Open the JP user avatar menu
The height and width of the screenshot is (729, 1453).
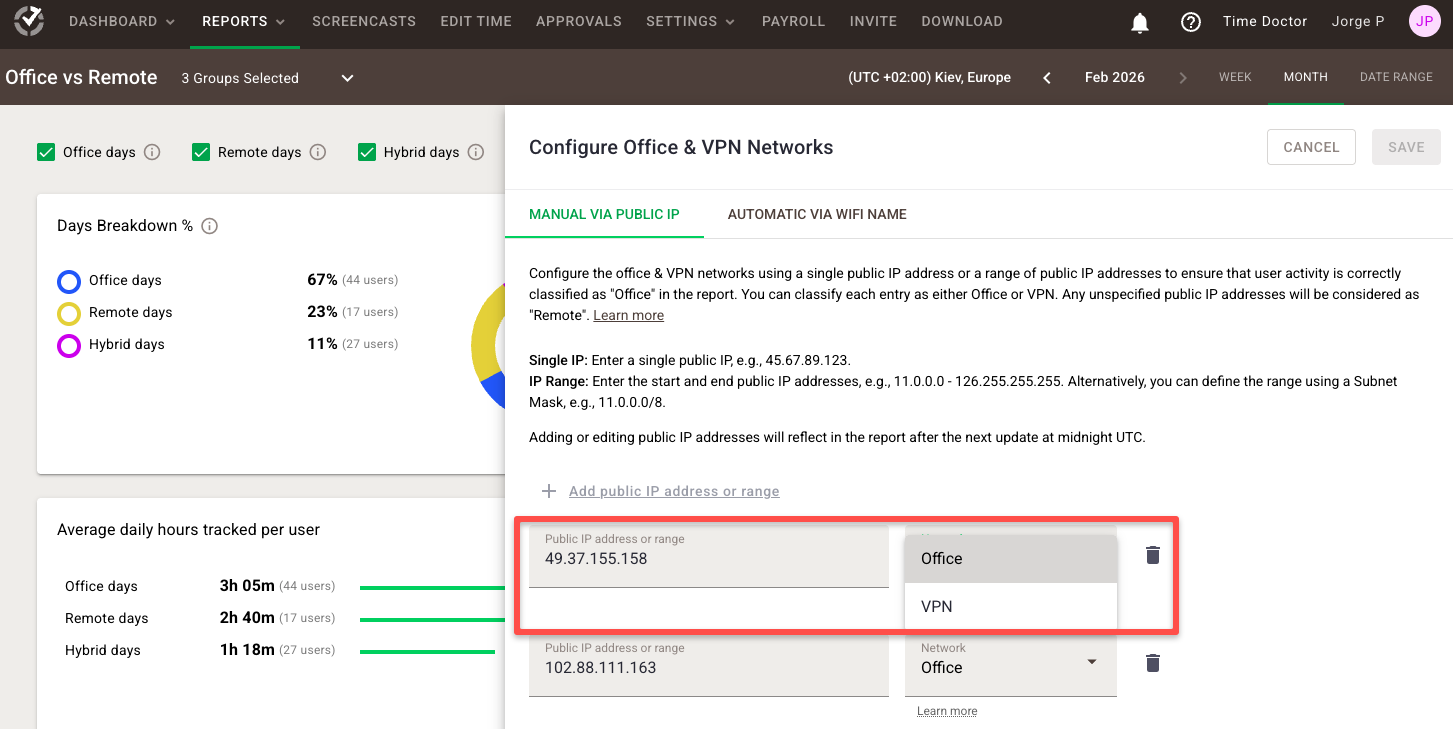1424,21
